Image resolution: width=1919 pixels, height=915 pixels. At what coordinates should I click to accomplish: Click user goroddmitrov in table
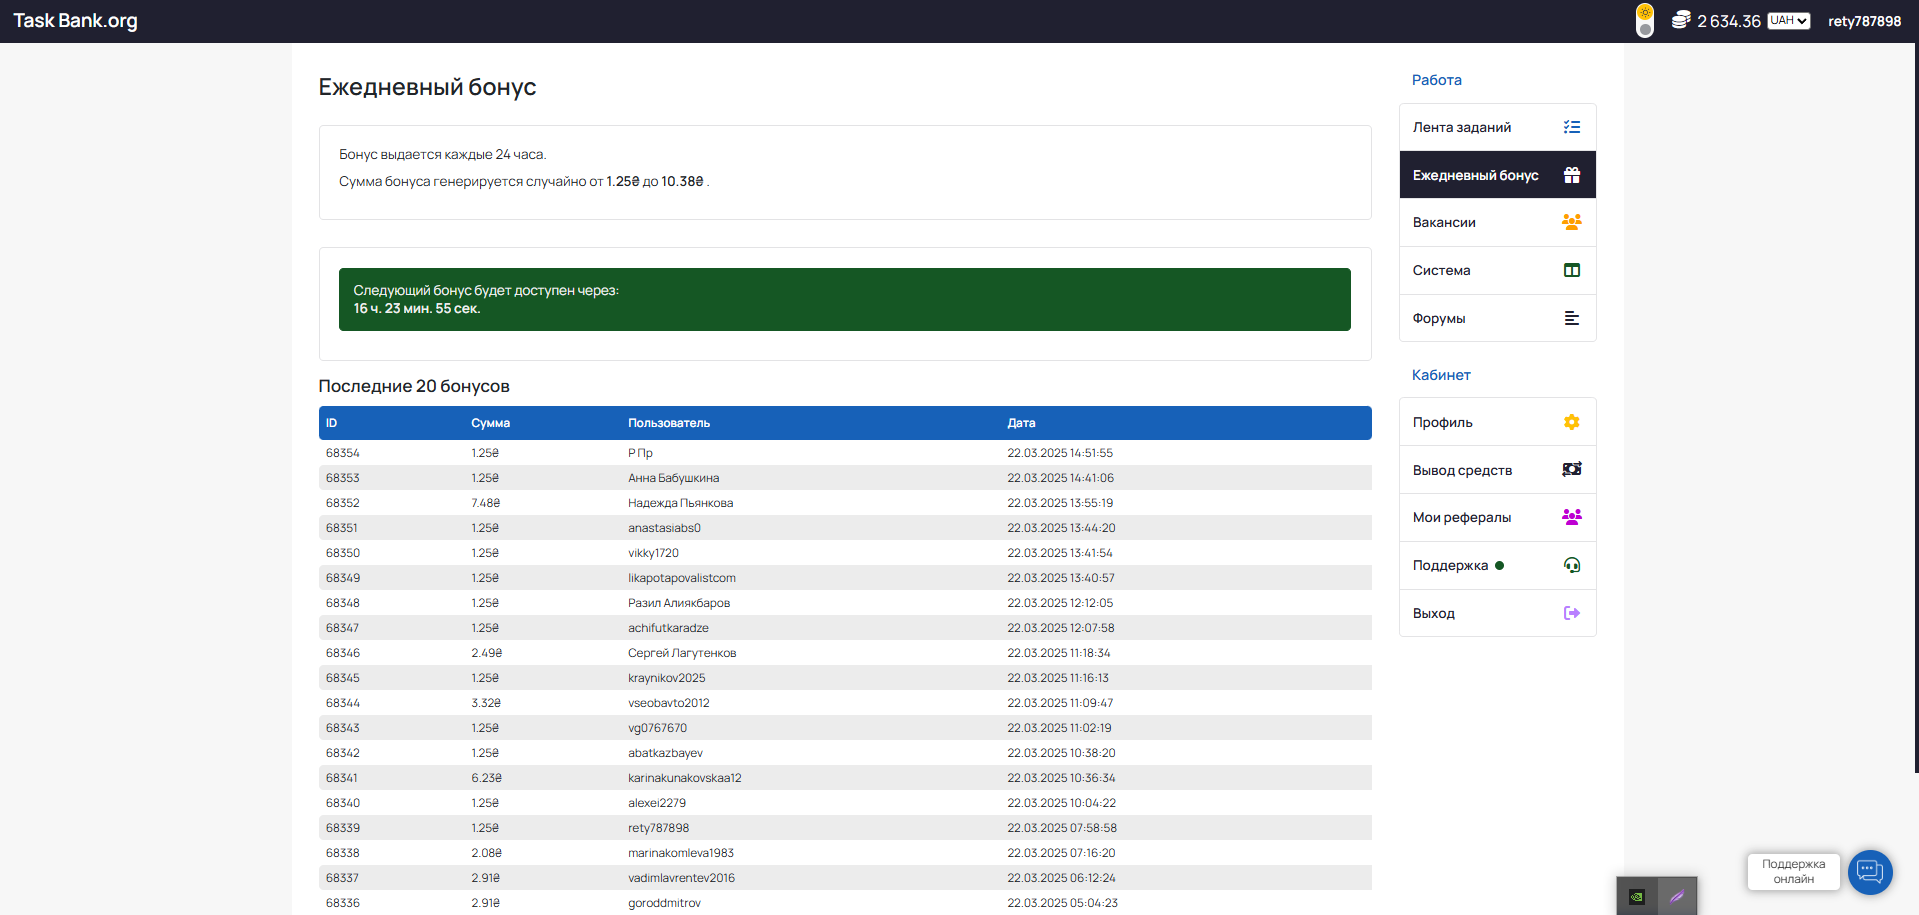[x=664, y=903]
